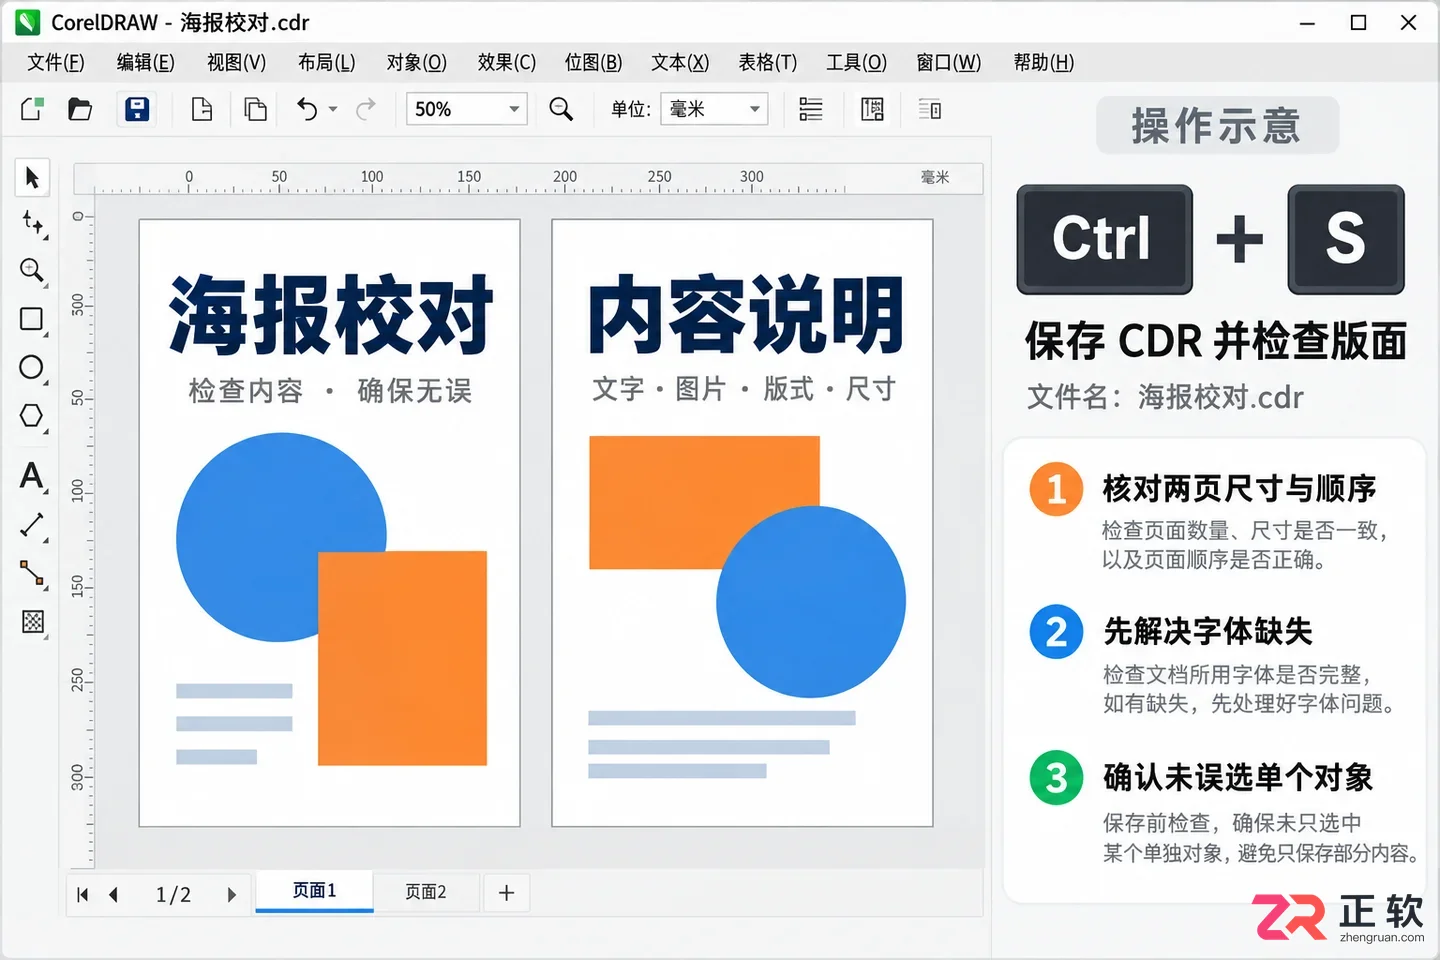Click the options list toolbar icon
The height and width of the screenshot is (960, 1440).
930,109
